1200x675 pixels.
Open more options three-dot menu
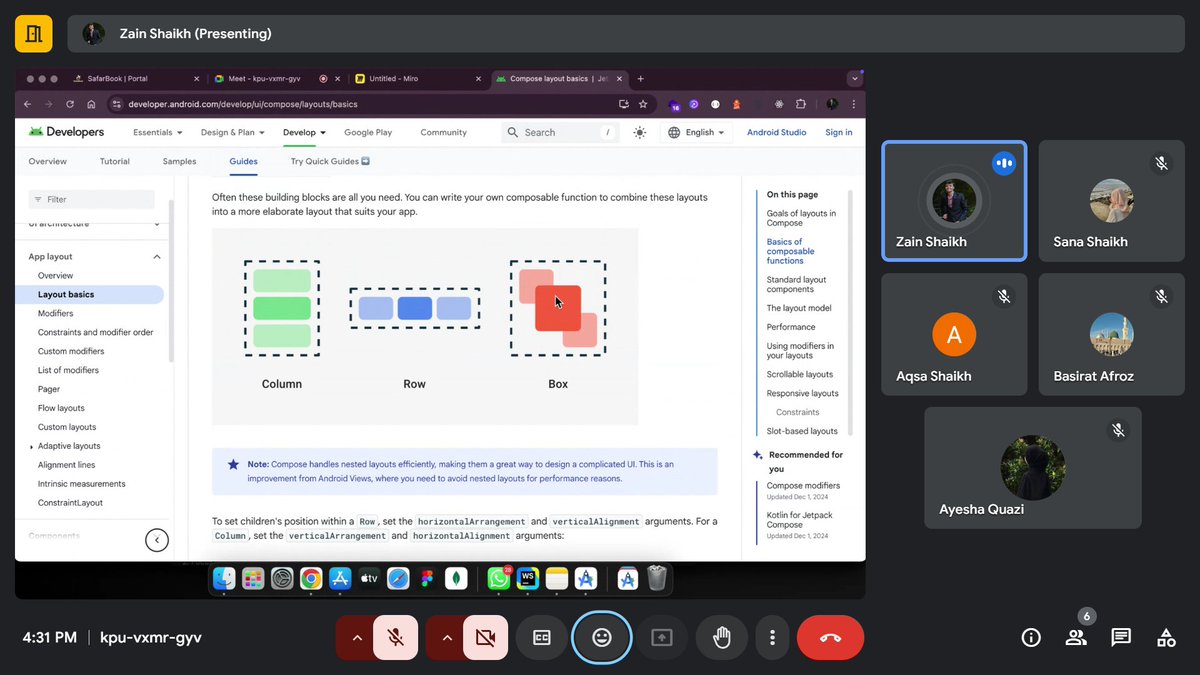pos(772,637)
